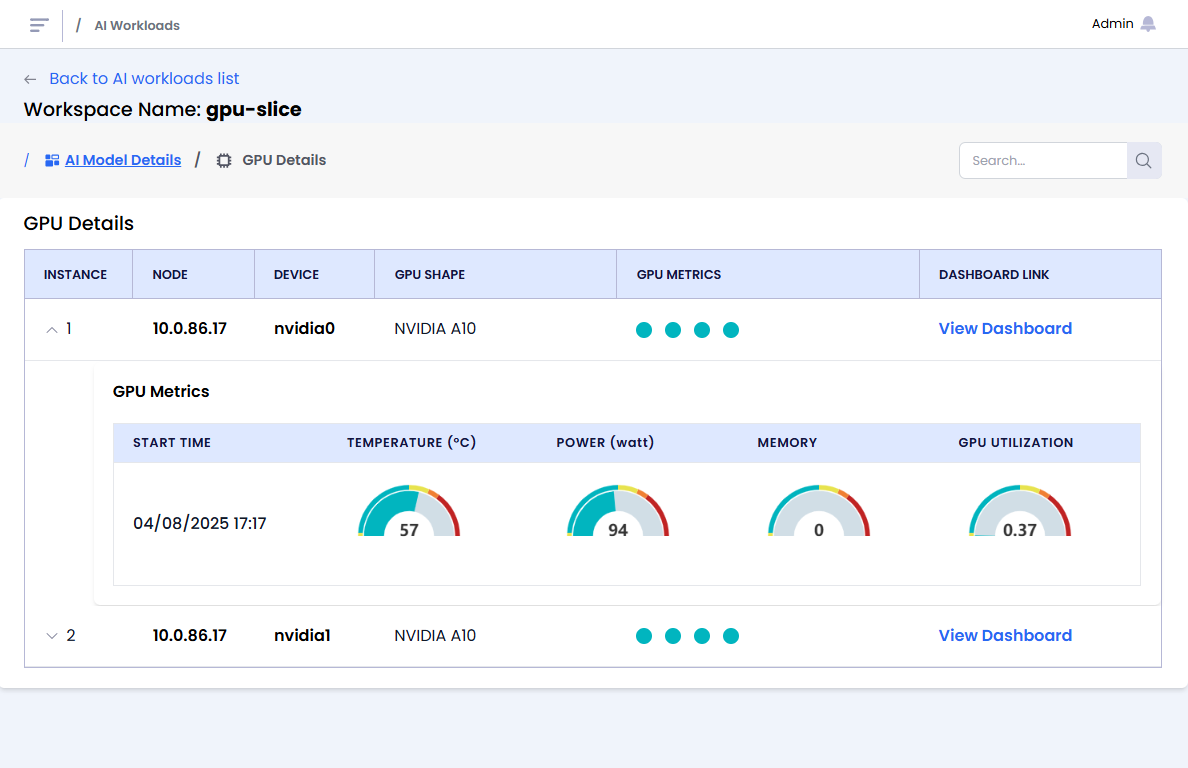Screen dimensions: 1188x768
Task: Click last GPU metrics dot for nvidia1
Action: 731,636
